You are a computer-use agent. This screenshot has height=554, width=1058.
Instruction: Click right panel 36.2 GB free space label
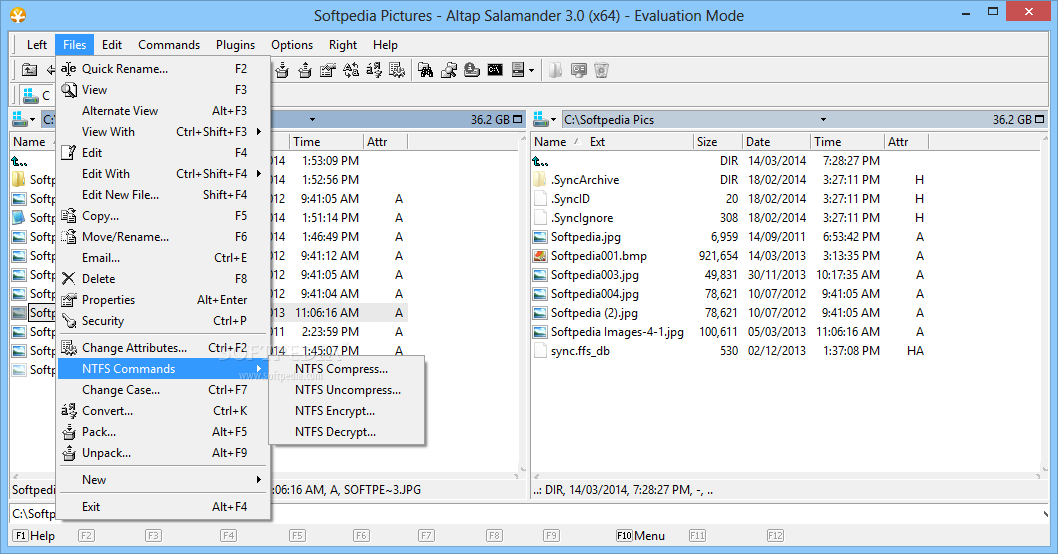tap(1012, 119)
